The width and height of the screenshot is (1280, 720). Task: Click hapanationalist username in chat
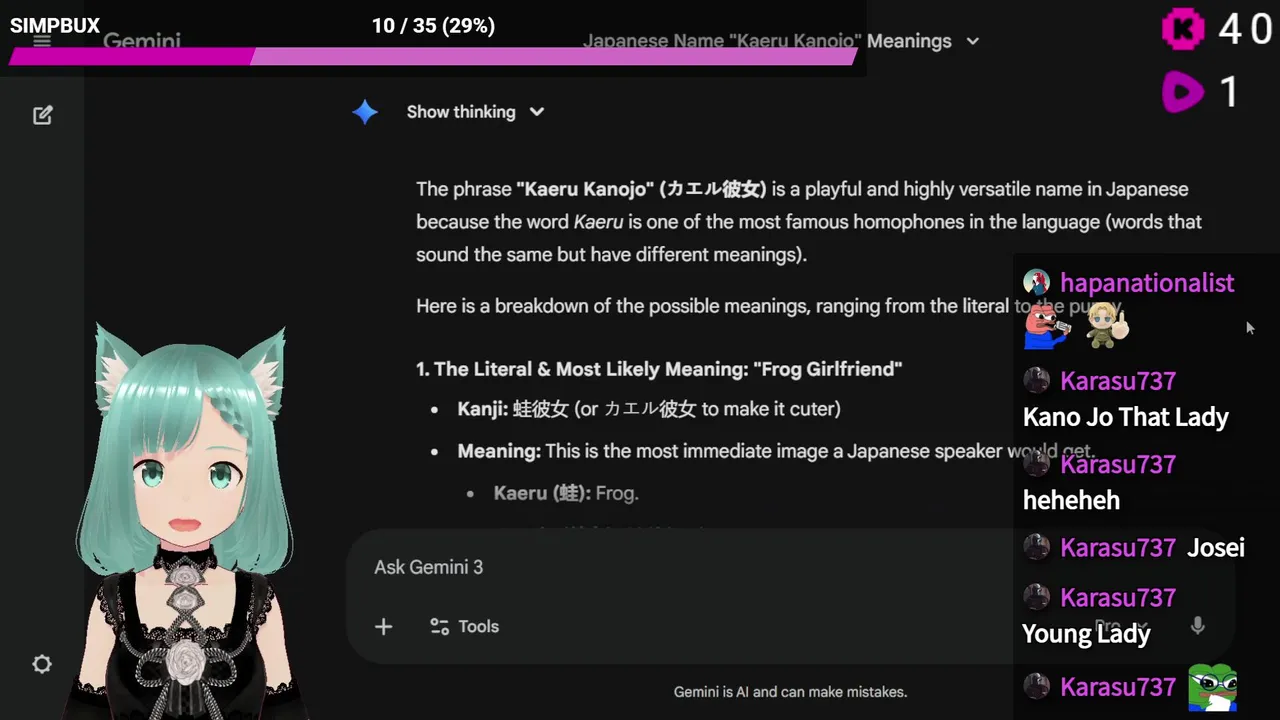point(1147,283)
